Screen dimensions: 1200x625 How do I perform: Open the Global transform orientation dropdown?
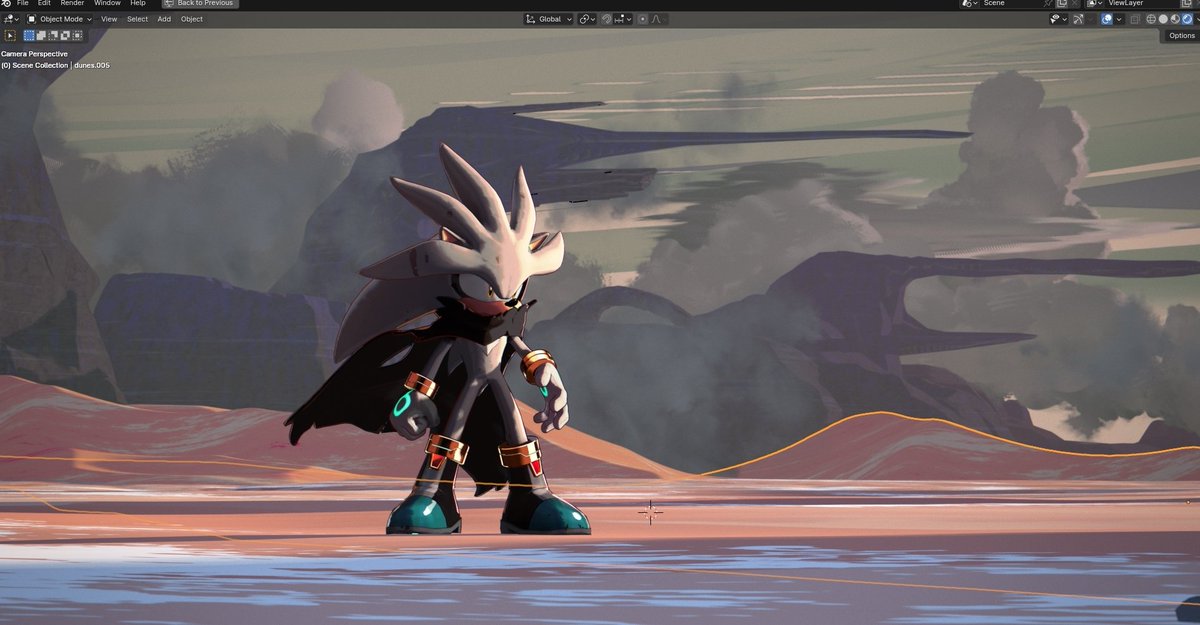(x=548, y=19)
